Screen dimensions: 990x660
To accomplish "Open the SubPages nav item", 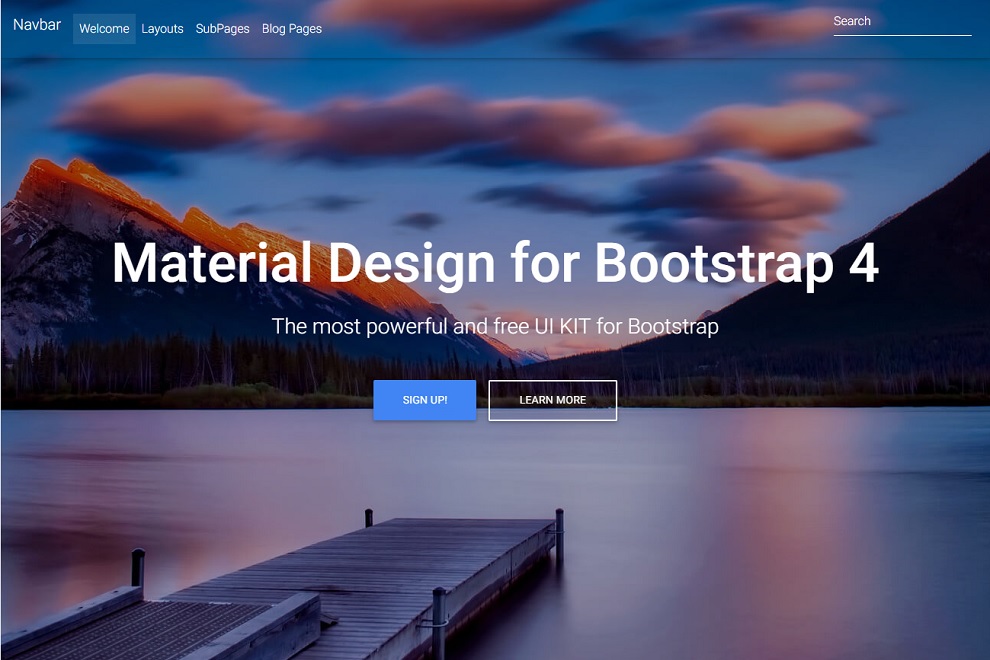I will 222,29.
